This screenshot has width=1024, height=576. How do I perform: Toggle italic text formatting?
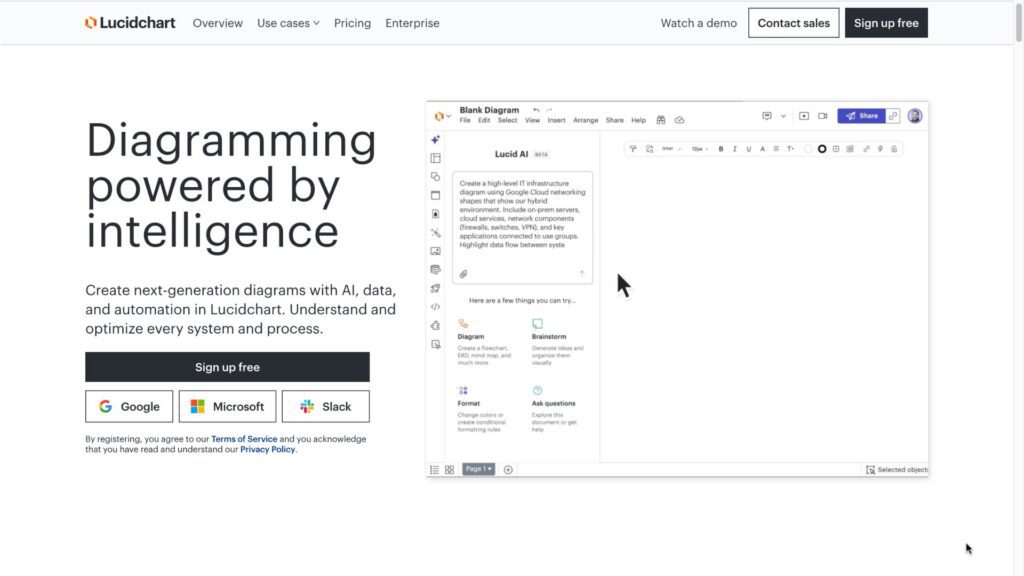coord(734,149)
